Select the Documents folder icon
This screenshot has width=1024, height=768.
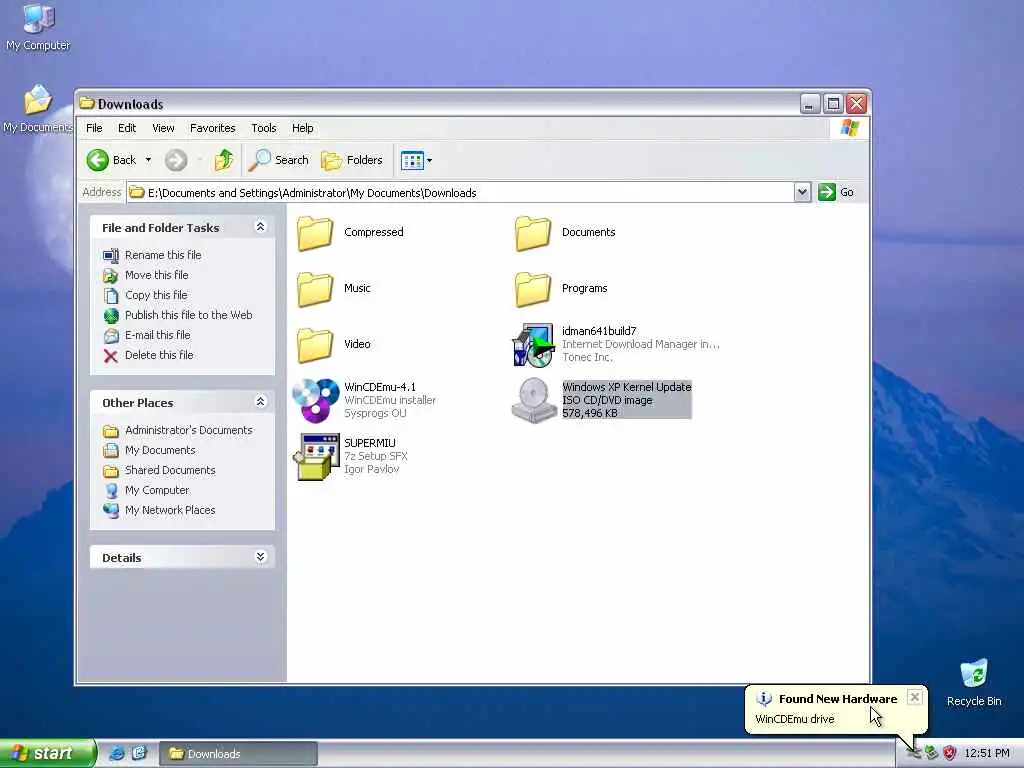point(533,233)
